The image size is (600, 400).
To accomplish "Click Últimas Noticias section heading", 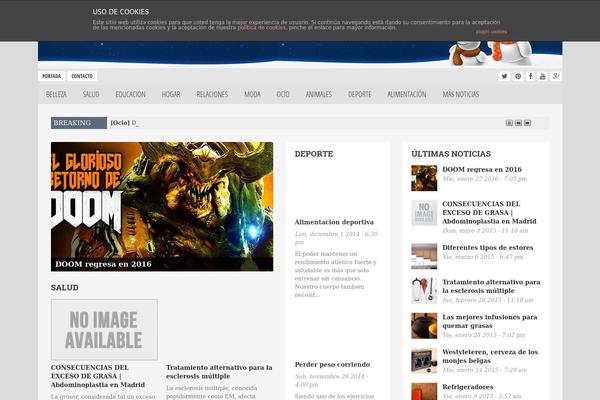I will point(451,154).
